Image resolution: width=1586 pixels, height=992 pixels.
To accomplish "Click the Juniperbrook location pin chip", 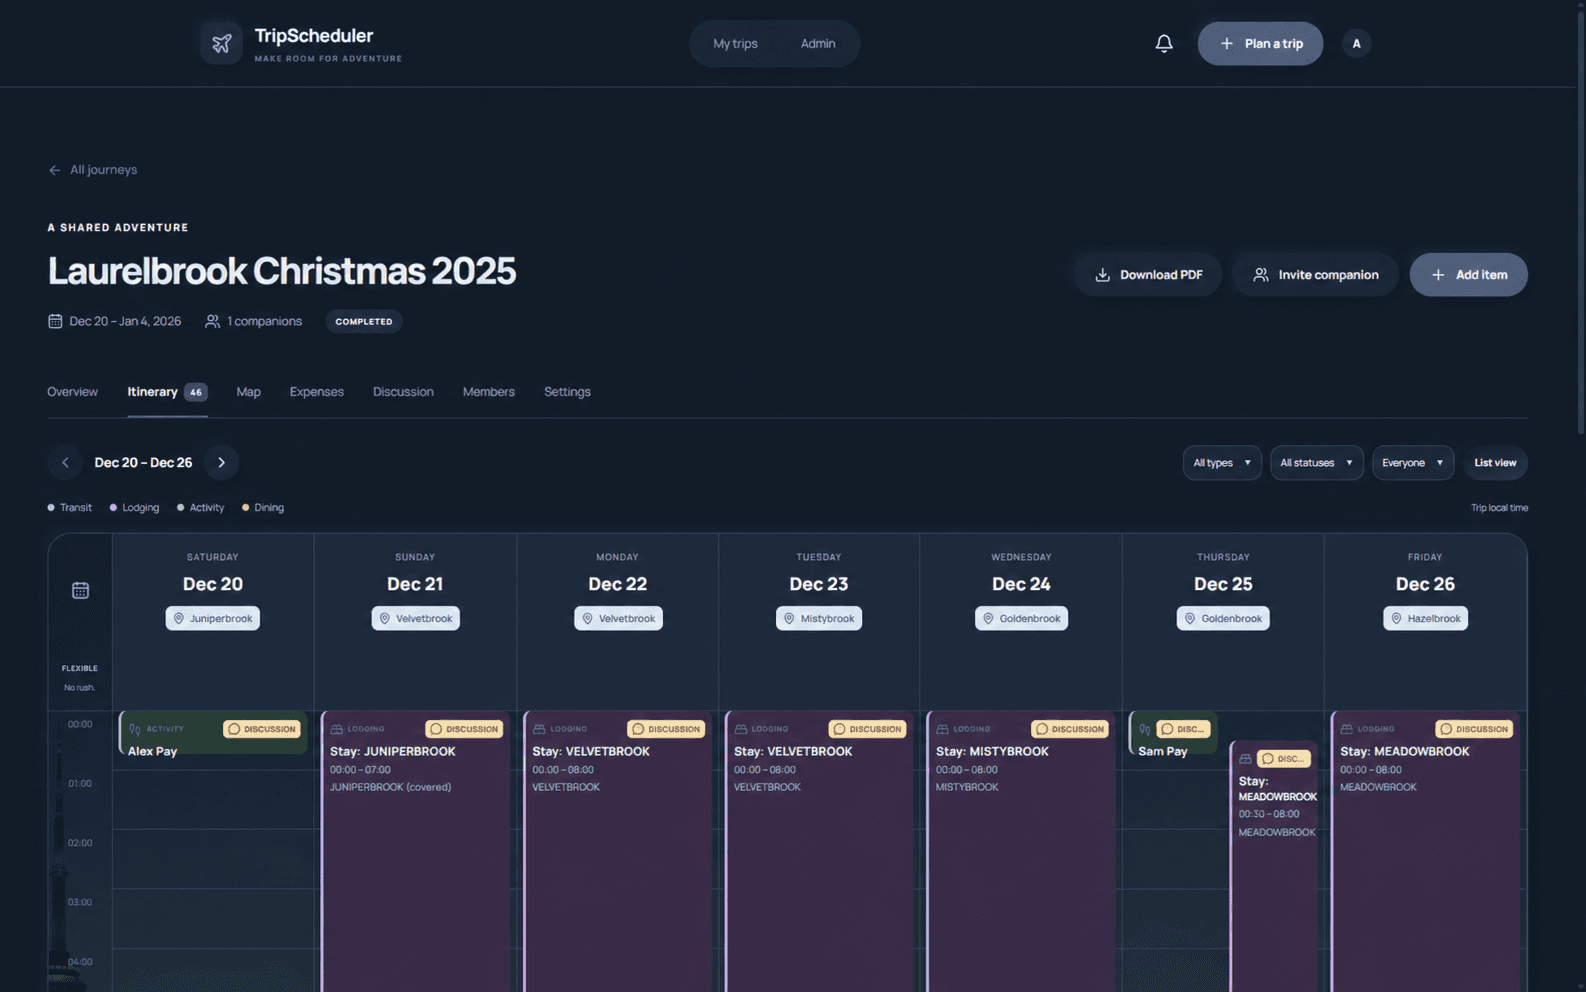I will point(213,618).
